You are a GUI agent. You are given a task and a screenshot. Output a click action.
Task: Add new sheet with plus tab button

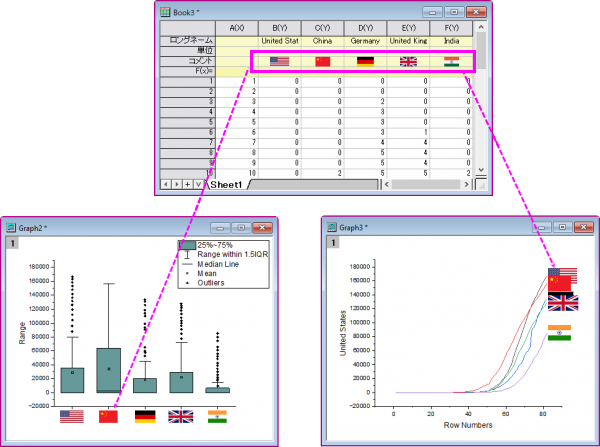[x=187, y=184]
